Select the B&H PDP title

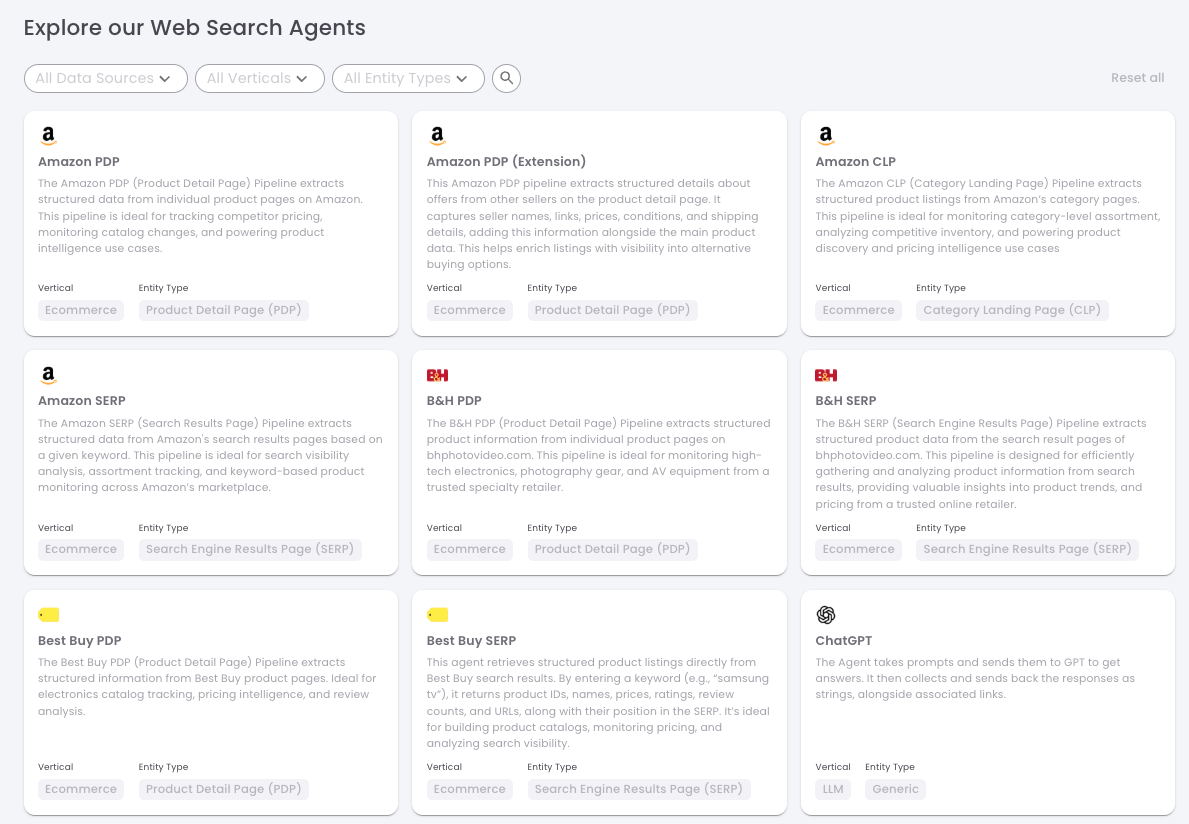click(454, 400)
